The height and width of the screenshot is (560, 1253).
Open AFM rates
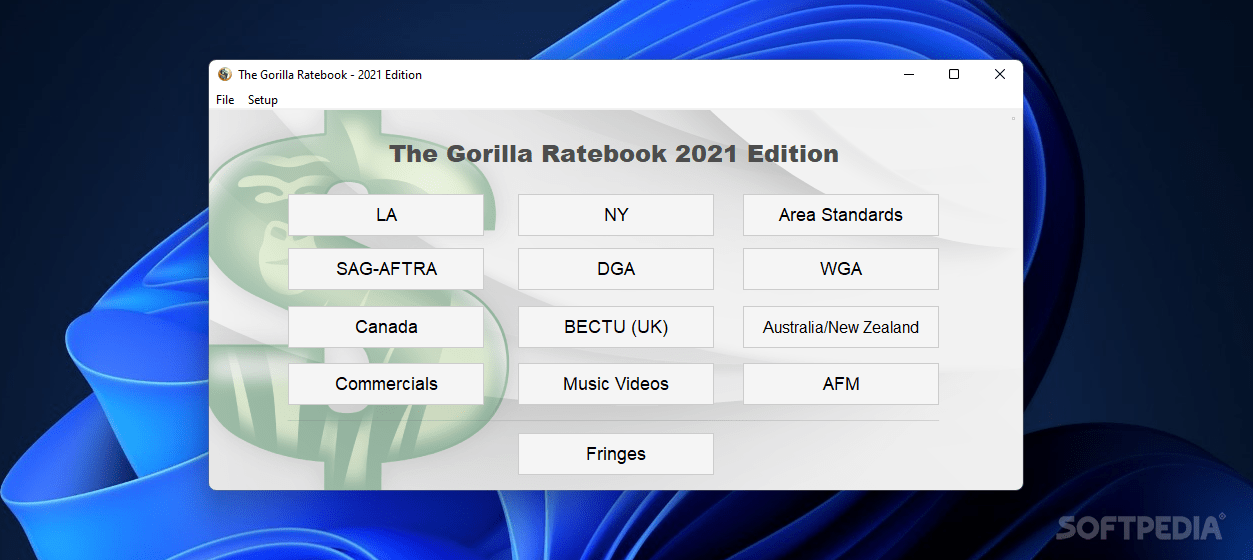(x=841, y=384)
